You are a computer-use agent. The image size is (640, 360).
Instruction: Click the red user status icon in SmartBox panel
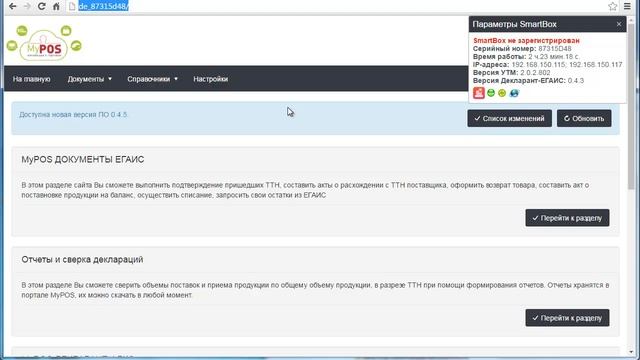tap(479, 93)
